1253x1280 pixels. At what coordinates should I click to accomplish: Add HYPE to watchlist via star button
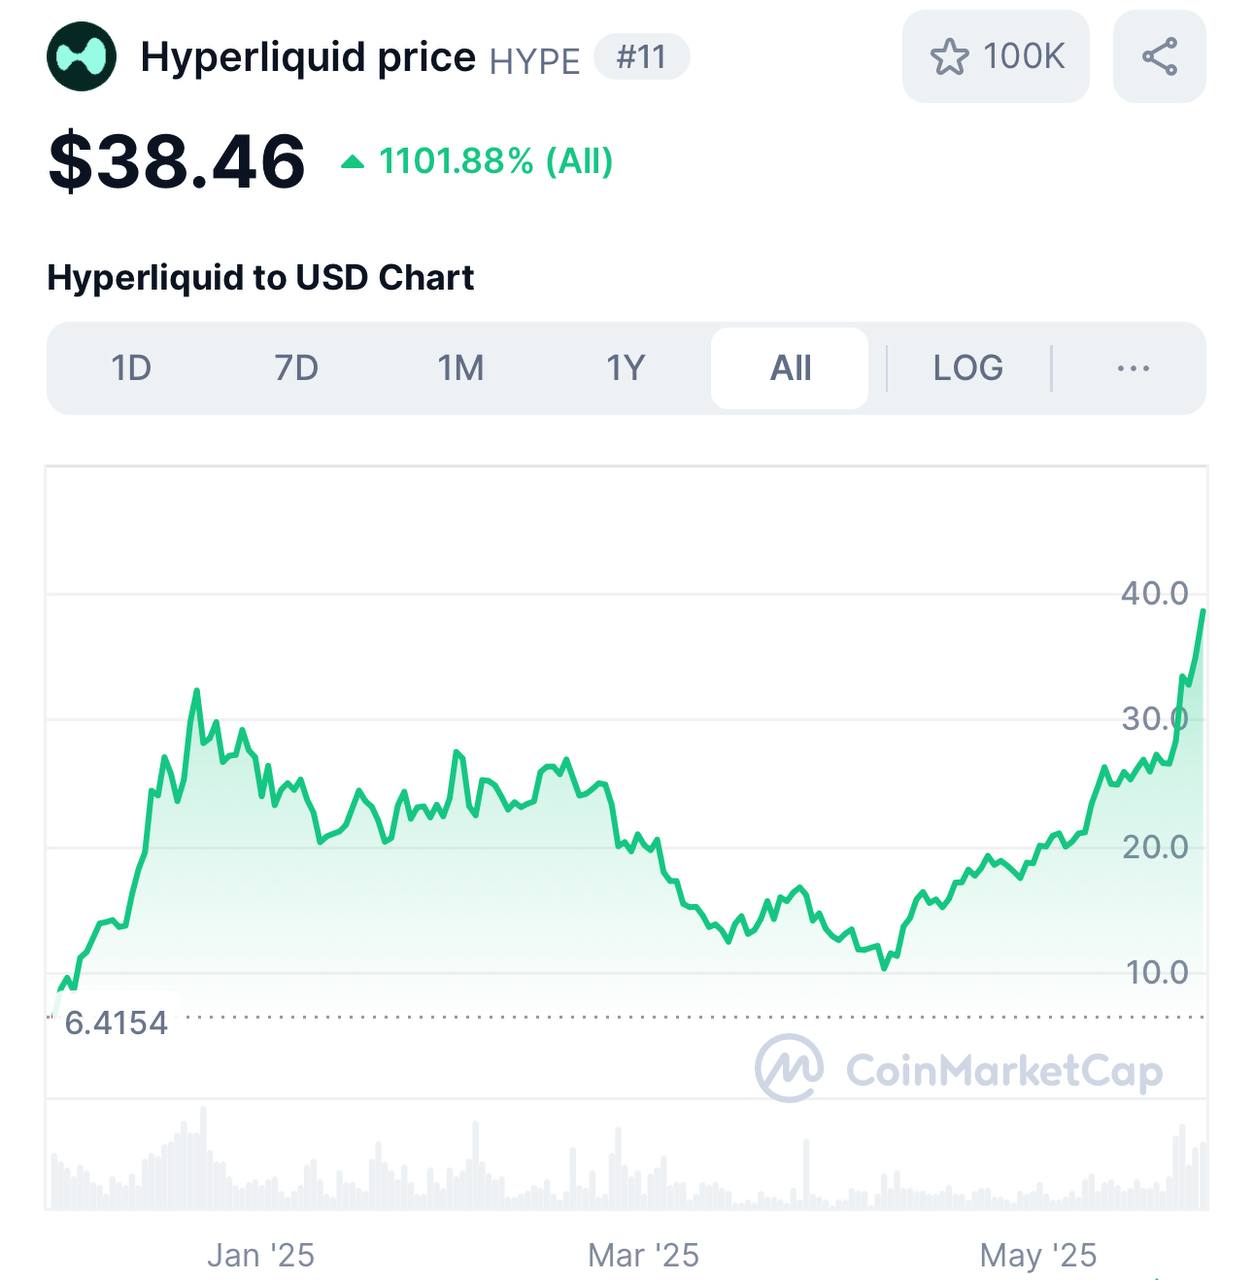(x=995, y=57)
